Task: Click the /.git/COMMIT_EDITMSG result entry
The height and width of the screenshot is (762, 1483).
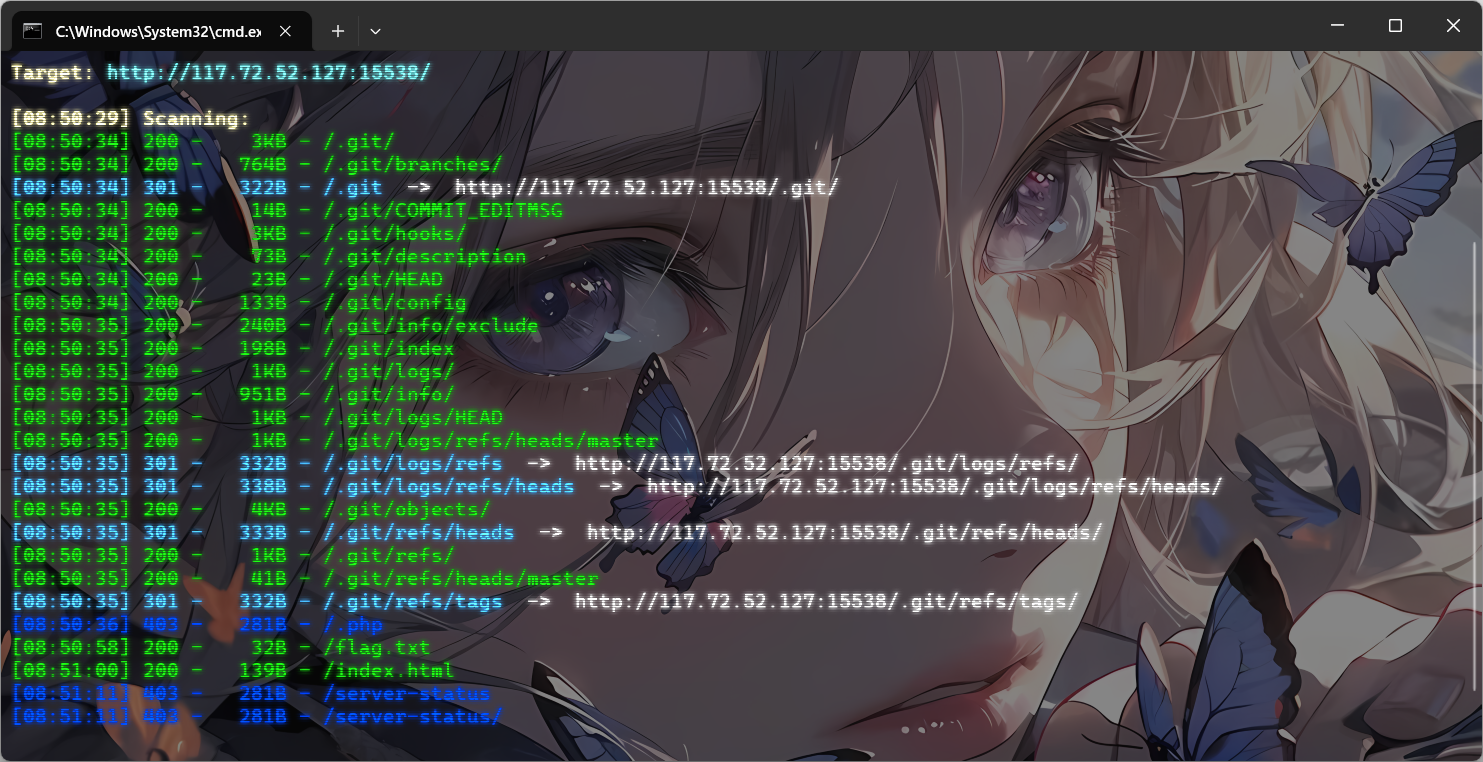Action: point(443,210)
